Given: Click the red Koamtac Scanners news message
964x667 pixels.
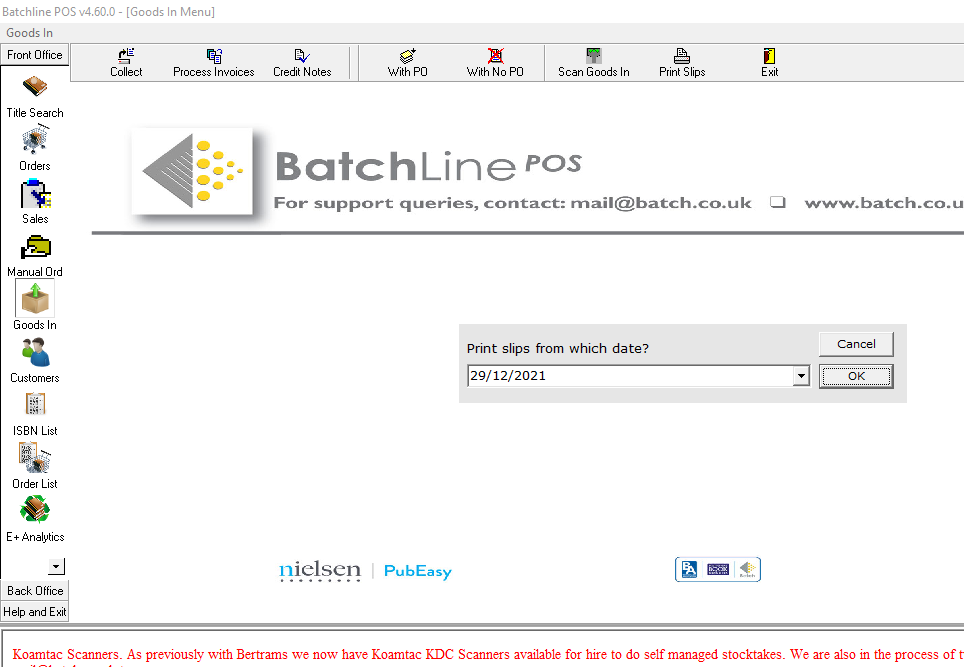Looking at the screenshot, I should click(488, 655).
